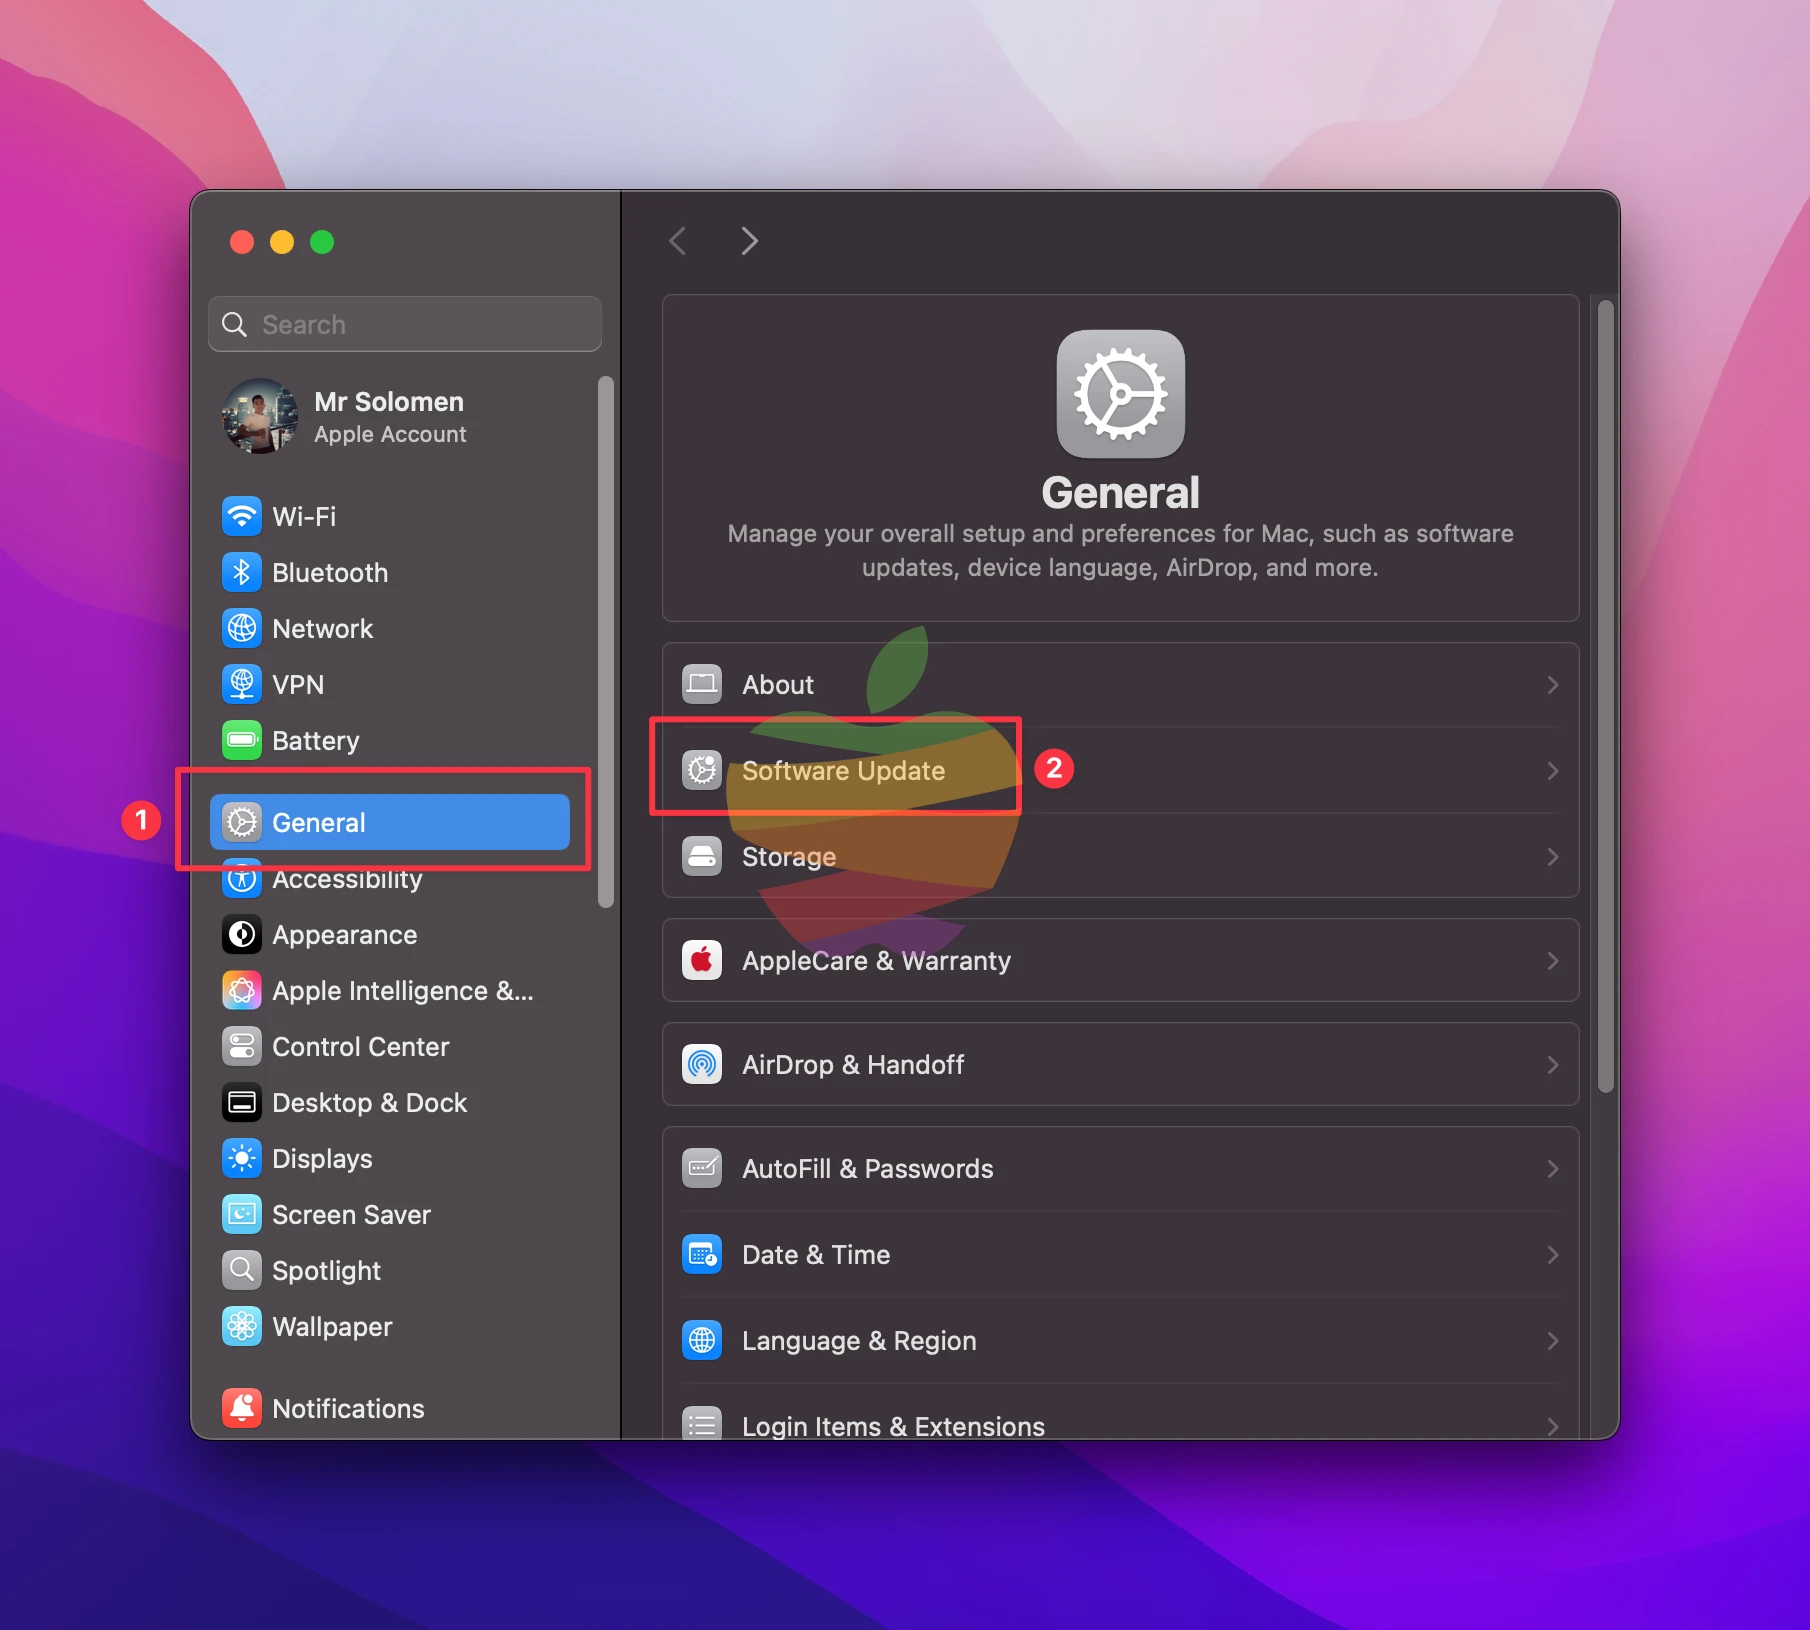The height and width of the screenshot is (1630, 1810).
Task: Click the AutoFill & Passwords icon
Action: point(702,1169)
